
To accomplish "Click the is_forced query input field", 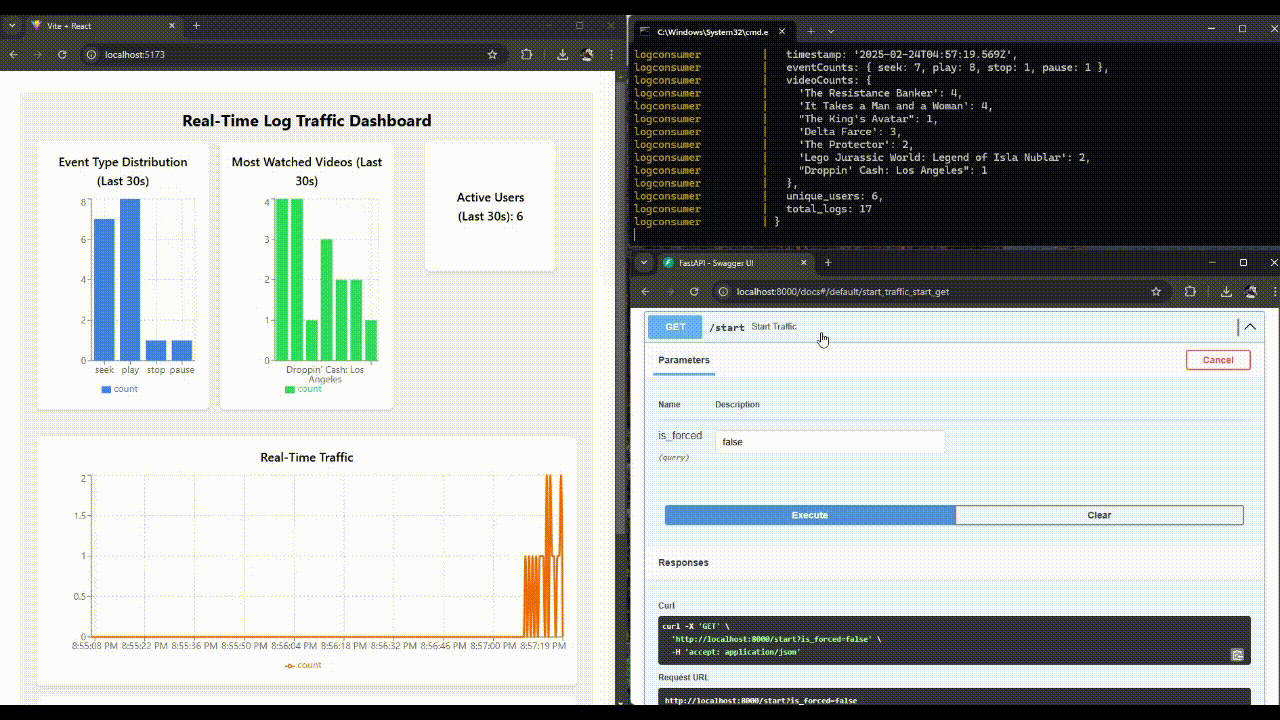I will coord(828,441).
